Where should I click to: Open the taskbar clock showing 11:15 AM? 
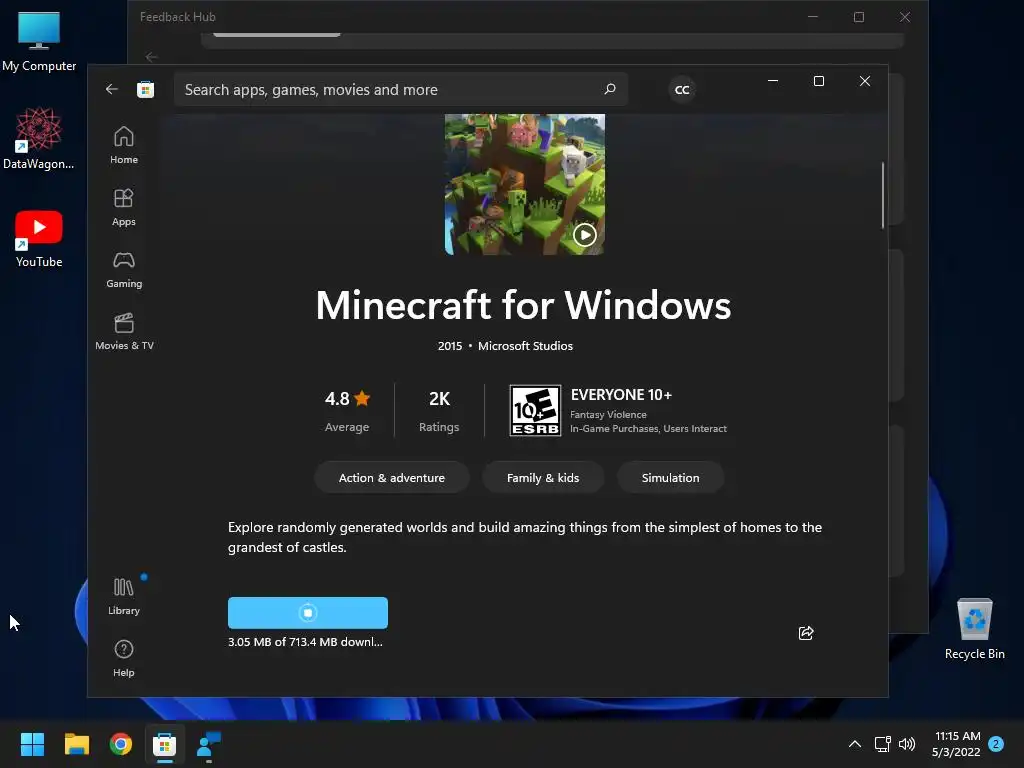pos(957,744)
